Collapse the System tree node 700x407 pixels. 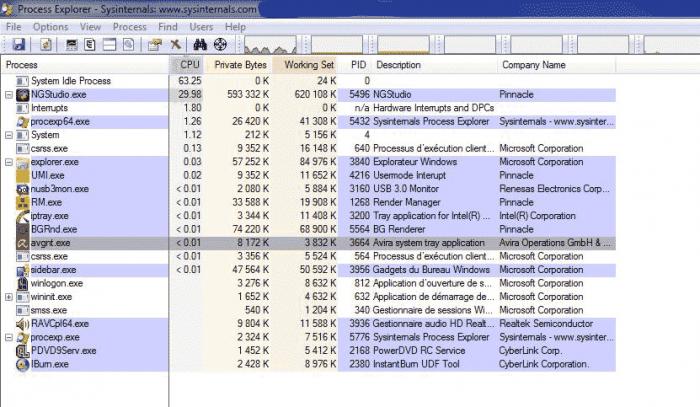[8, 135]
